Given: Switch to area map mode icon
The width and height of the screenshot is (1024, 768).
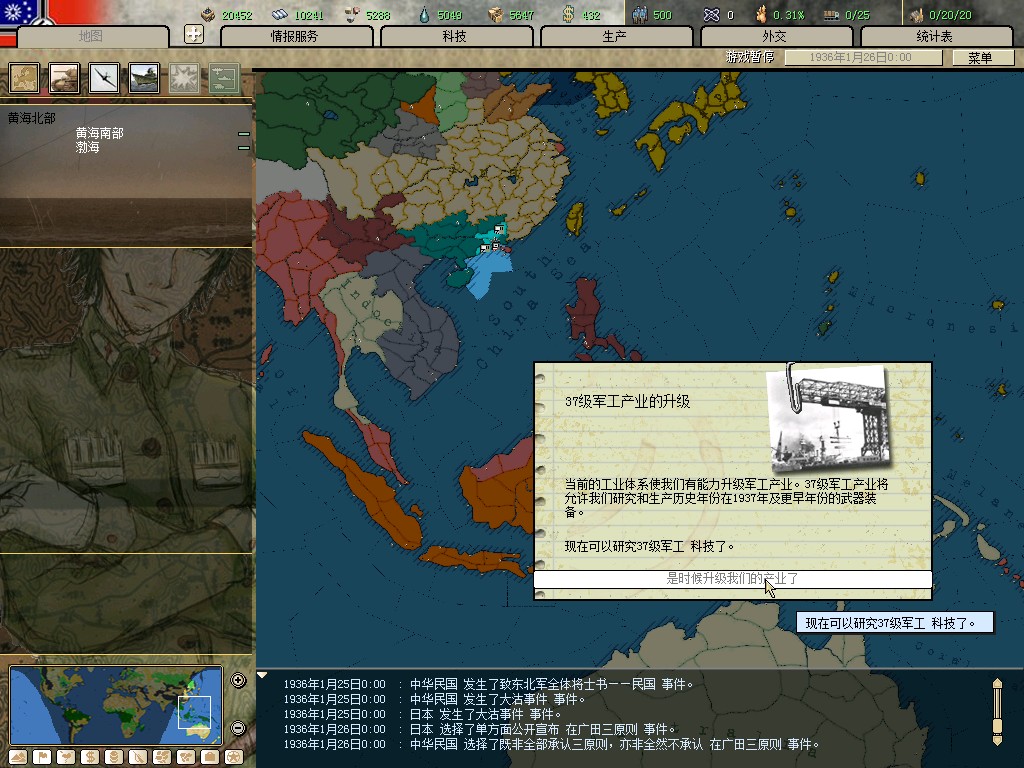Looking at the screenshot, I should point(186,757).
